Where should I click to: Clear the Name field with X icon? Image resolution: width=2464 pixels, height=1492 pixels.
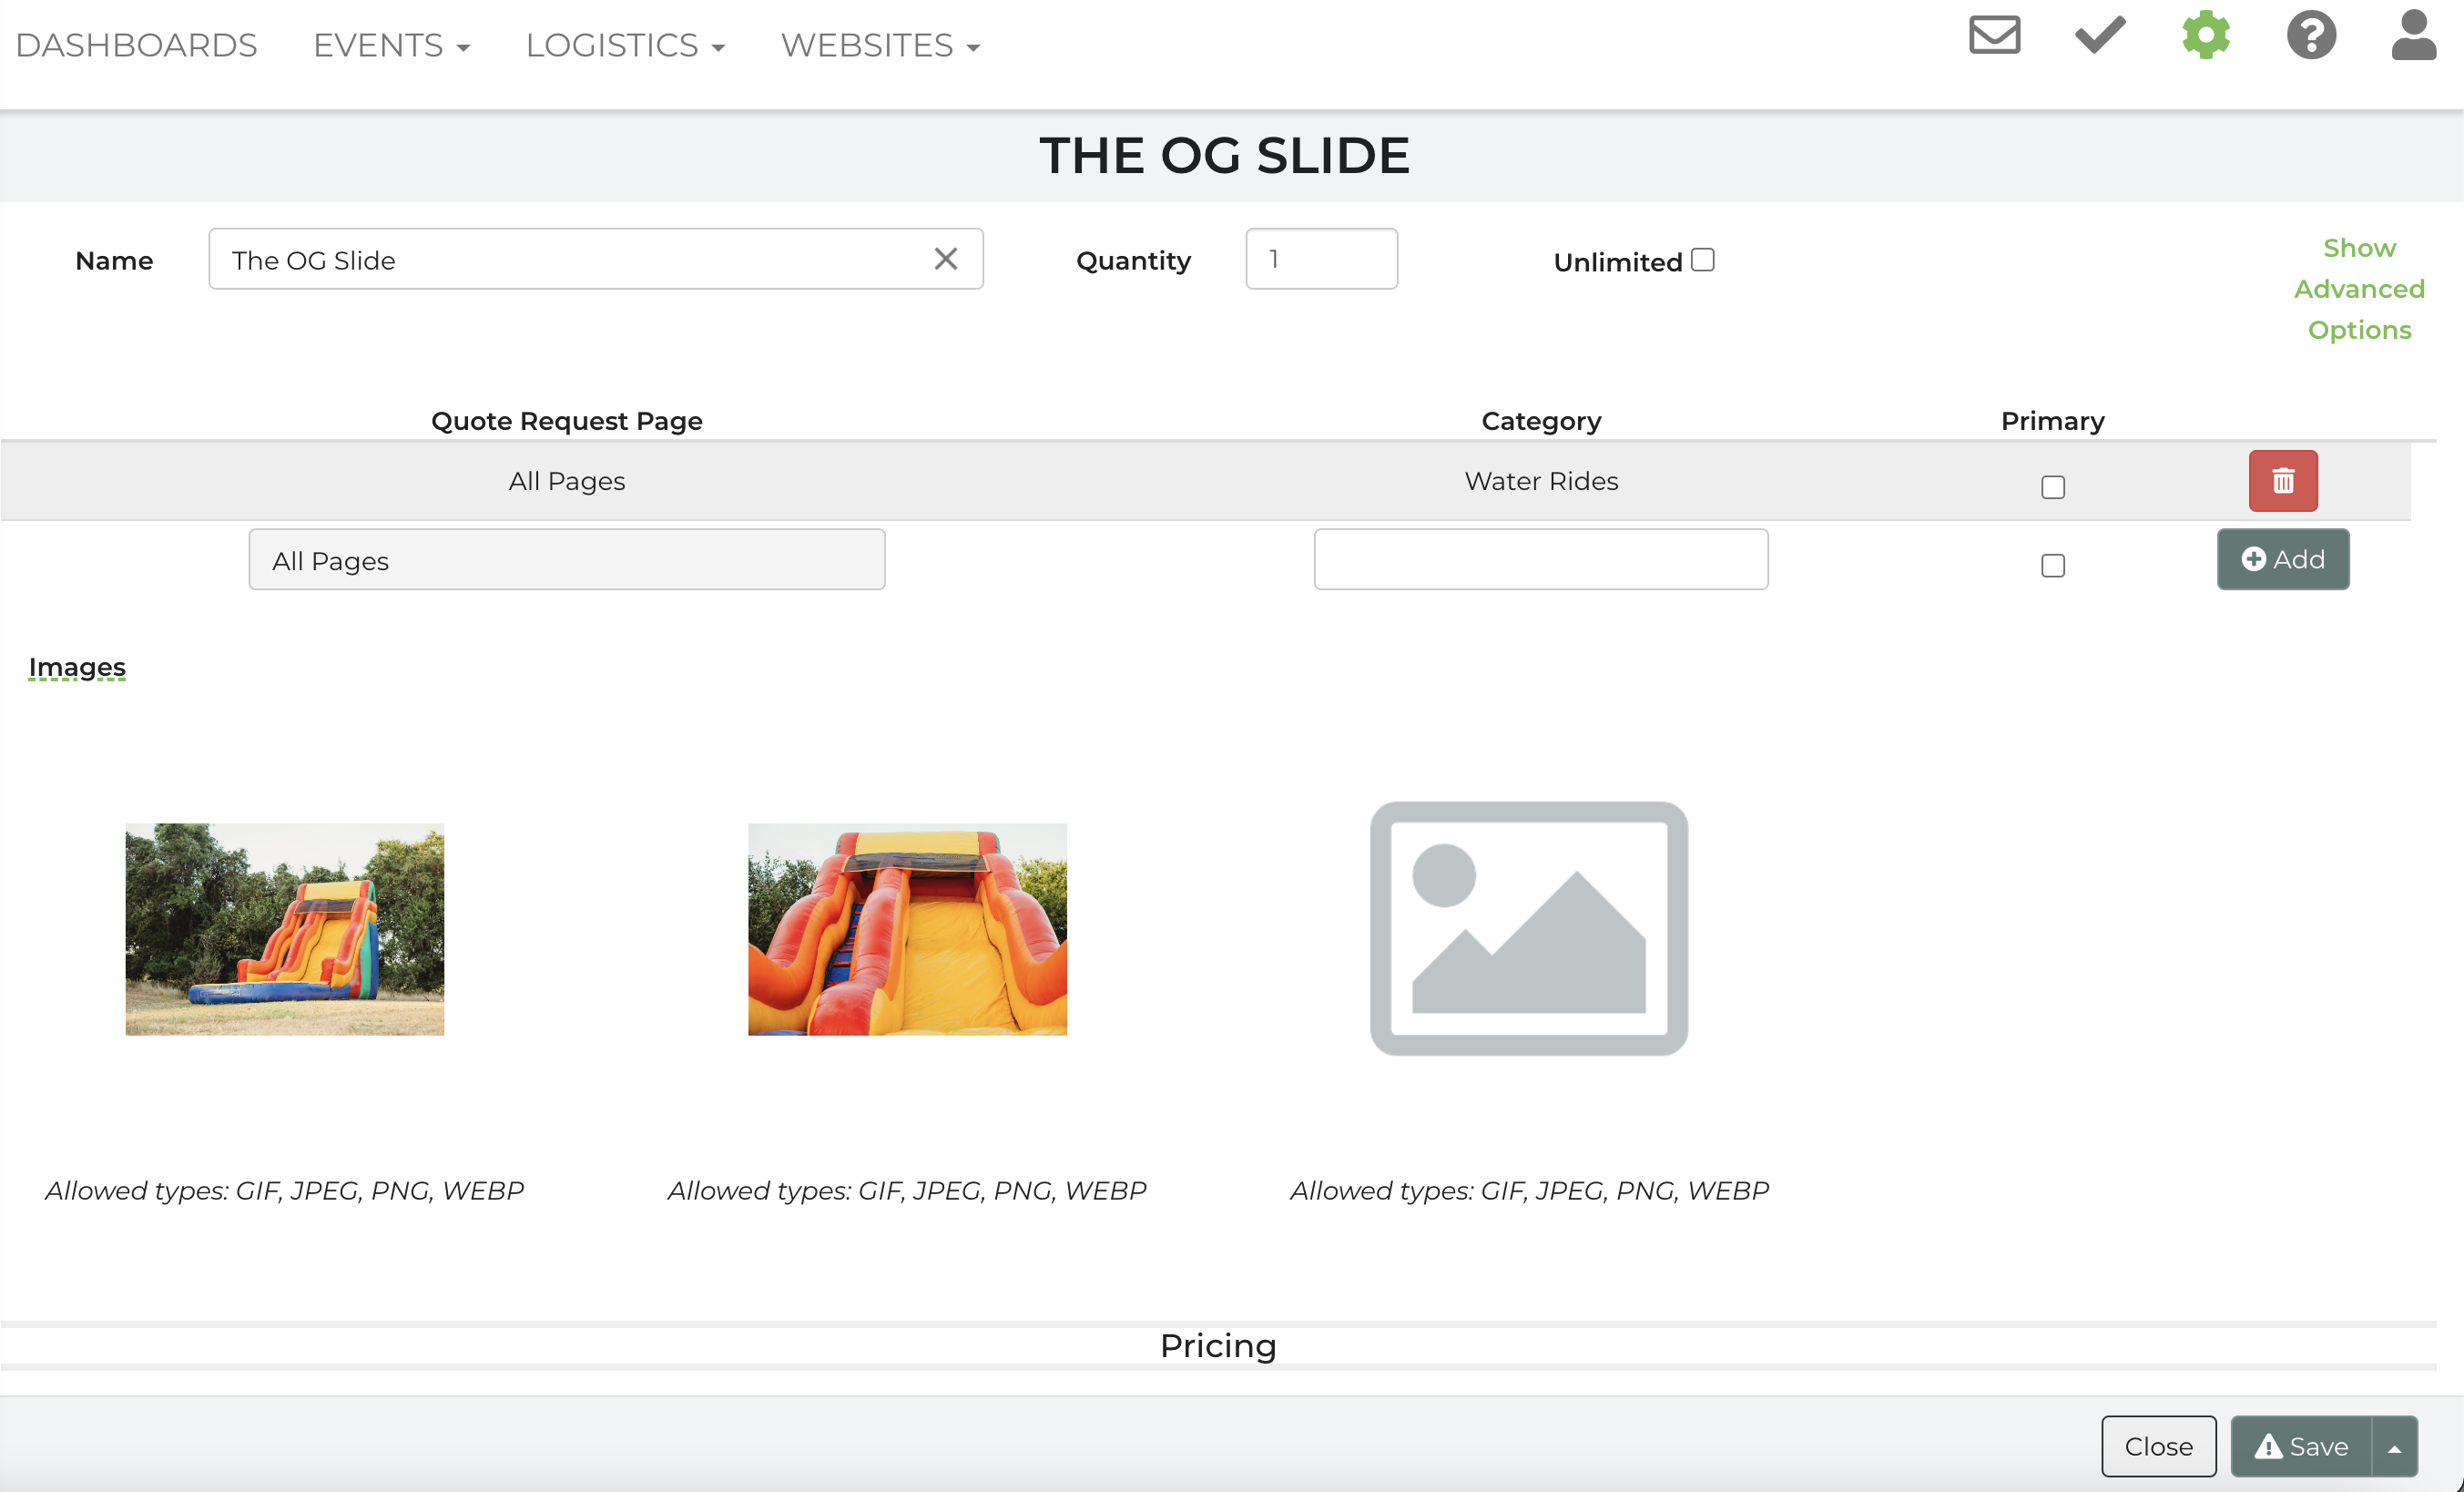coord(945,259)
